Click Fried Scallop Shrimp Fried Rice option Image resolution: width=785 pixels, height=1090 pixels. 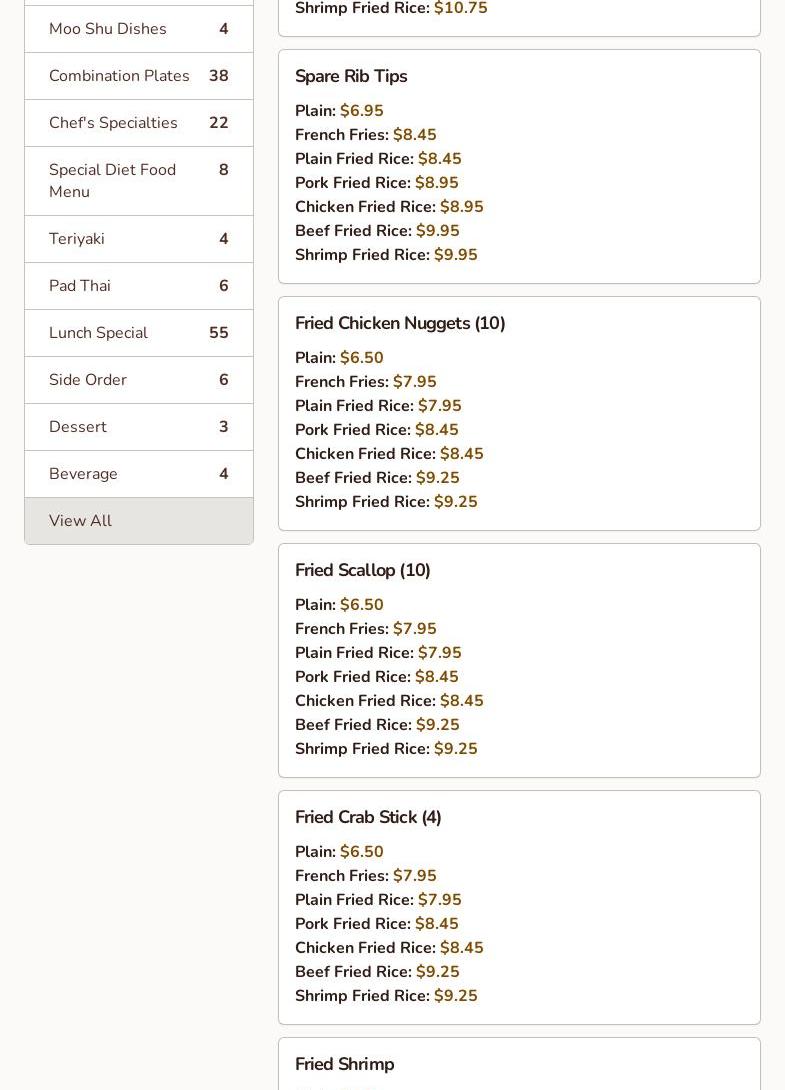[x=386, y=749]
